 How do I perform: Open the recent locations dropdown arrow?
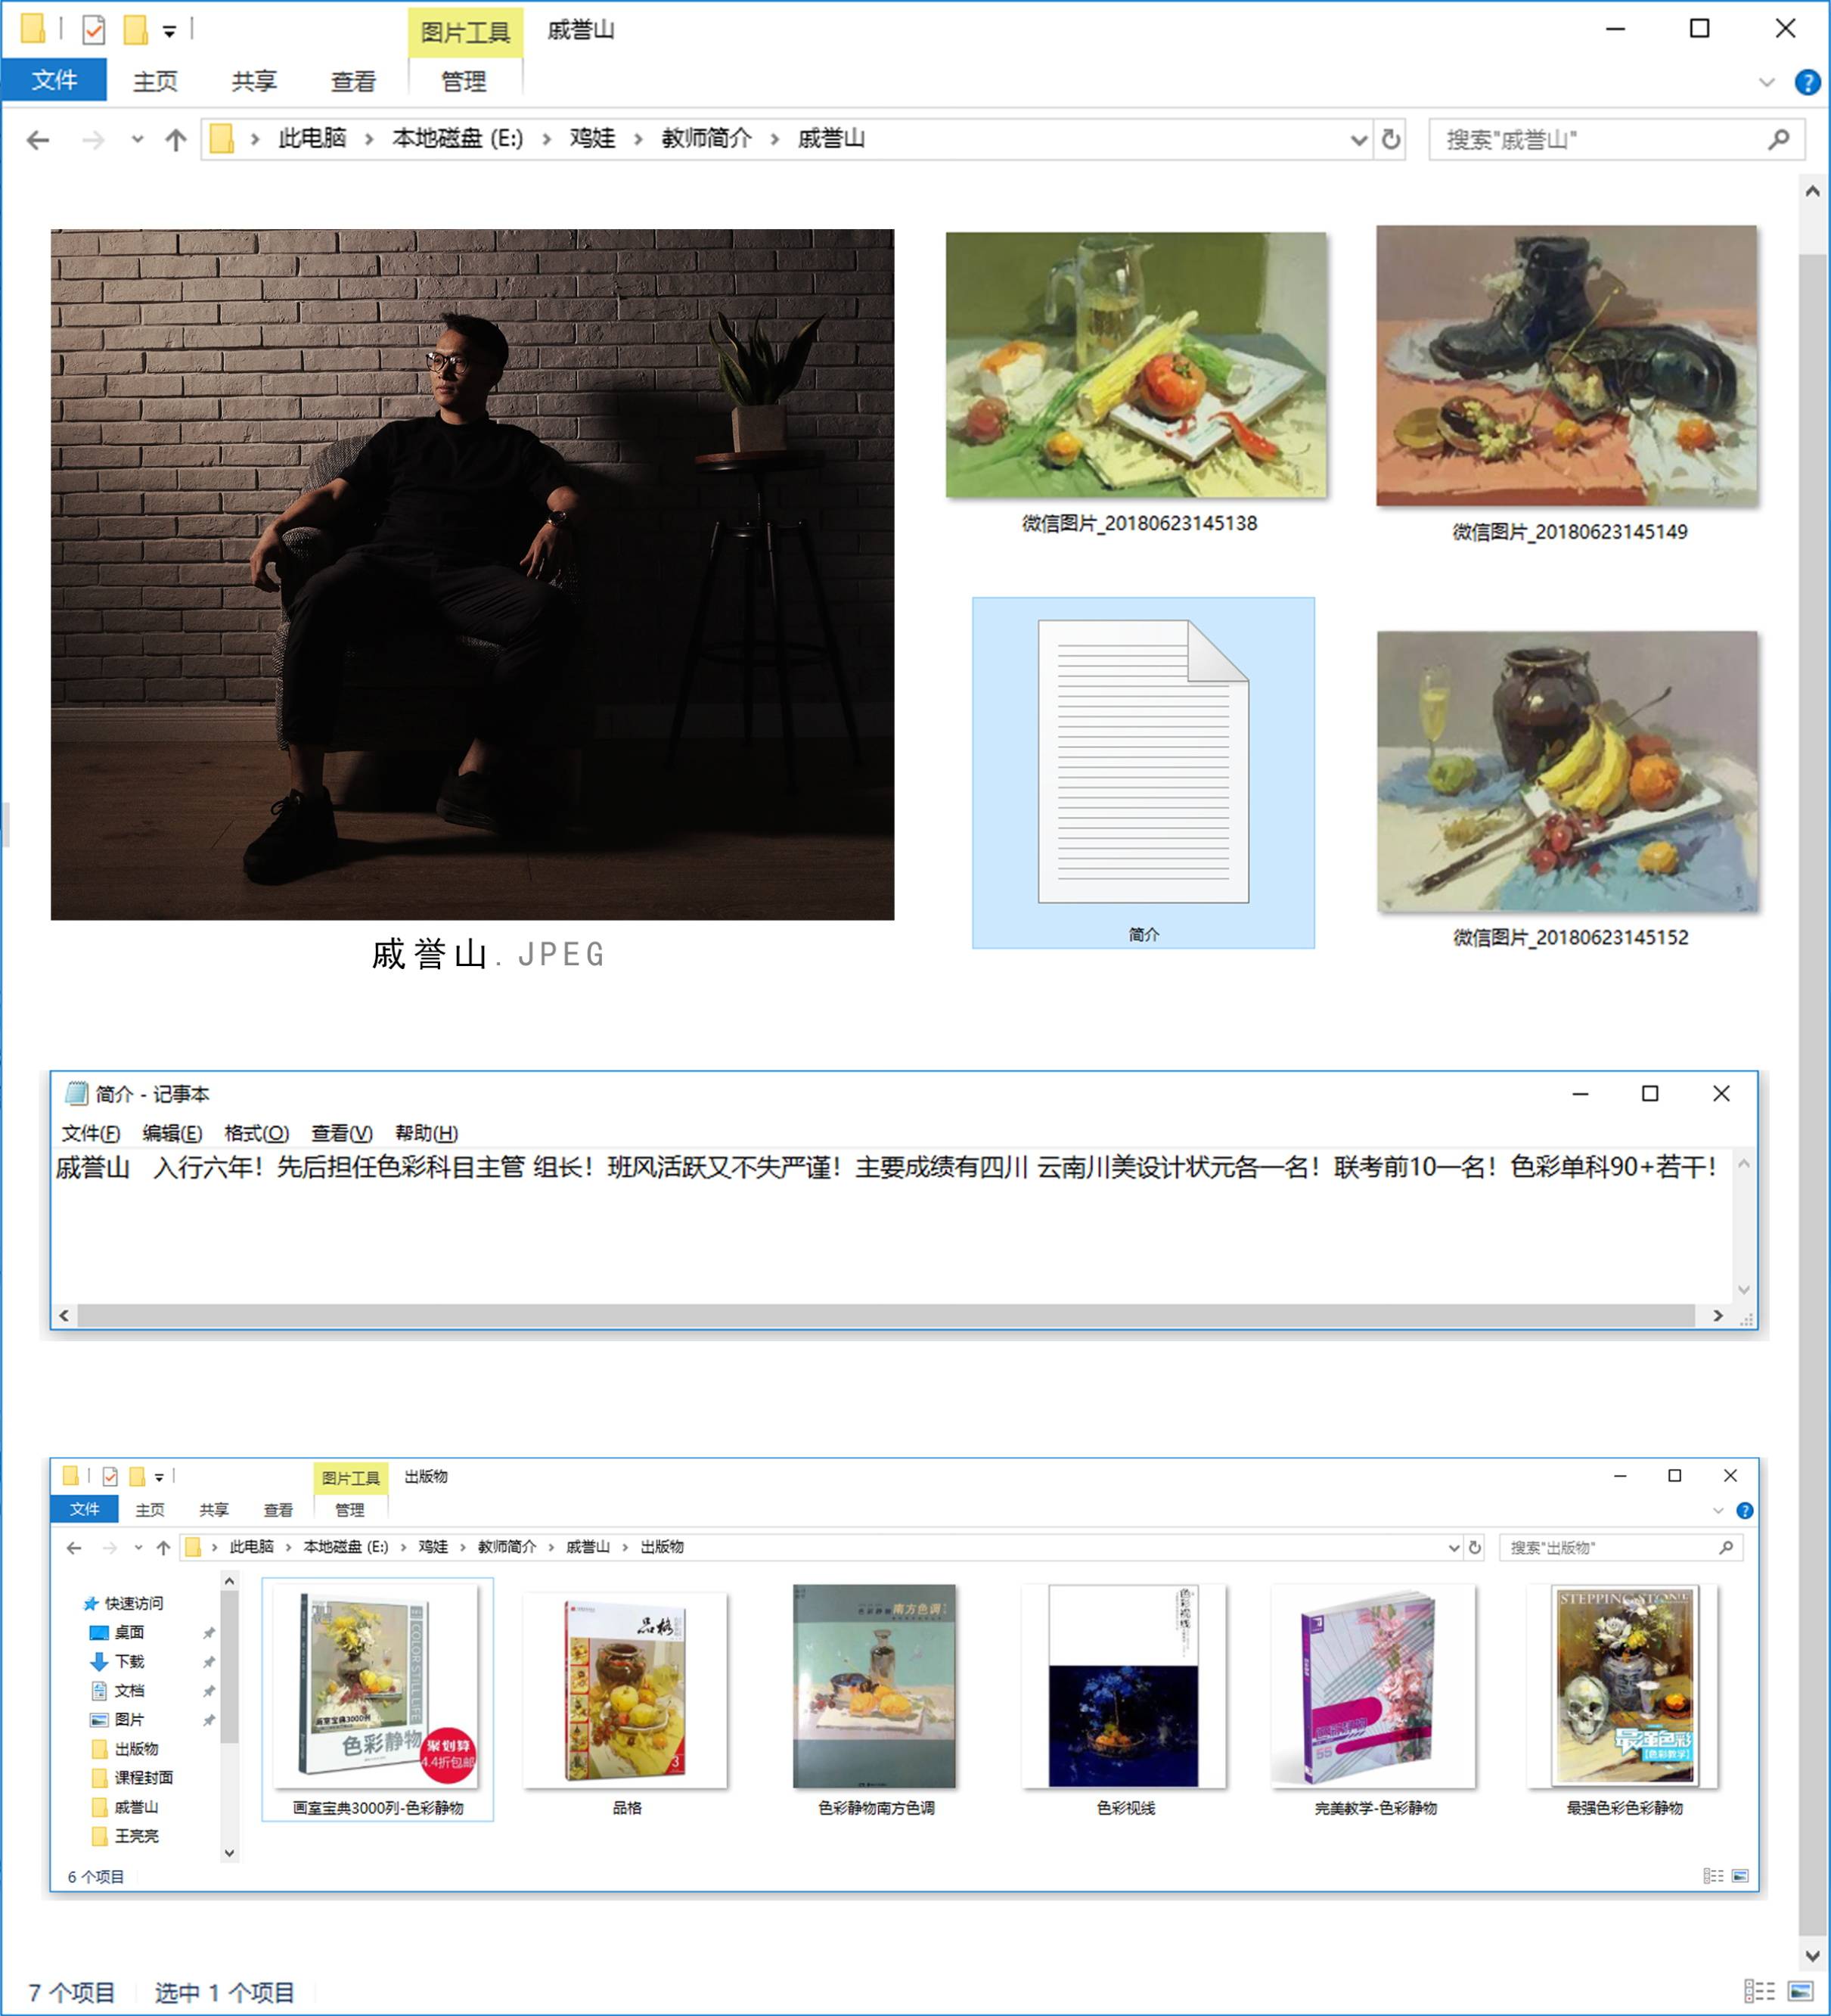tap(137, 140)
